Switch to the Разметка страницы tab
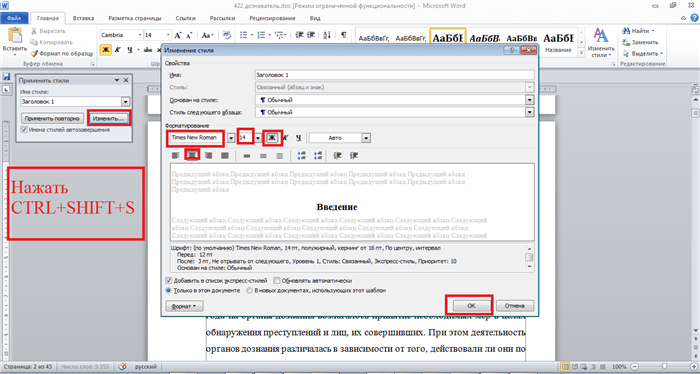The height and width of the screenshot is (374, 700). (x=135, y=18)
